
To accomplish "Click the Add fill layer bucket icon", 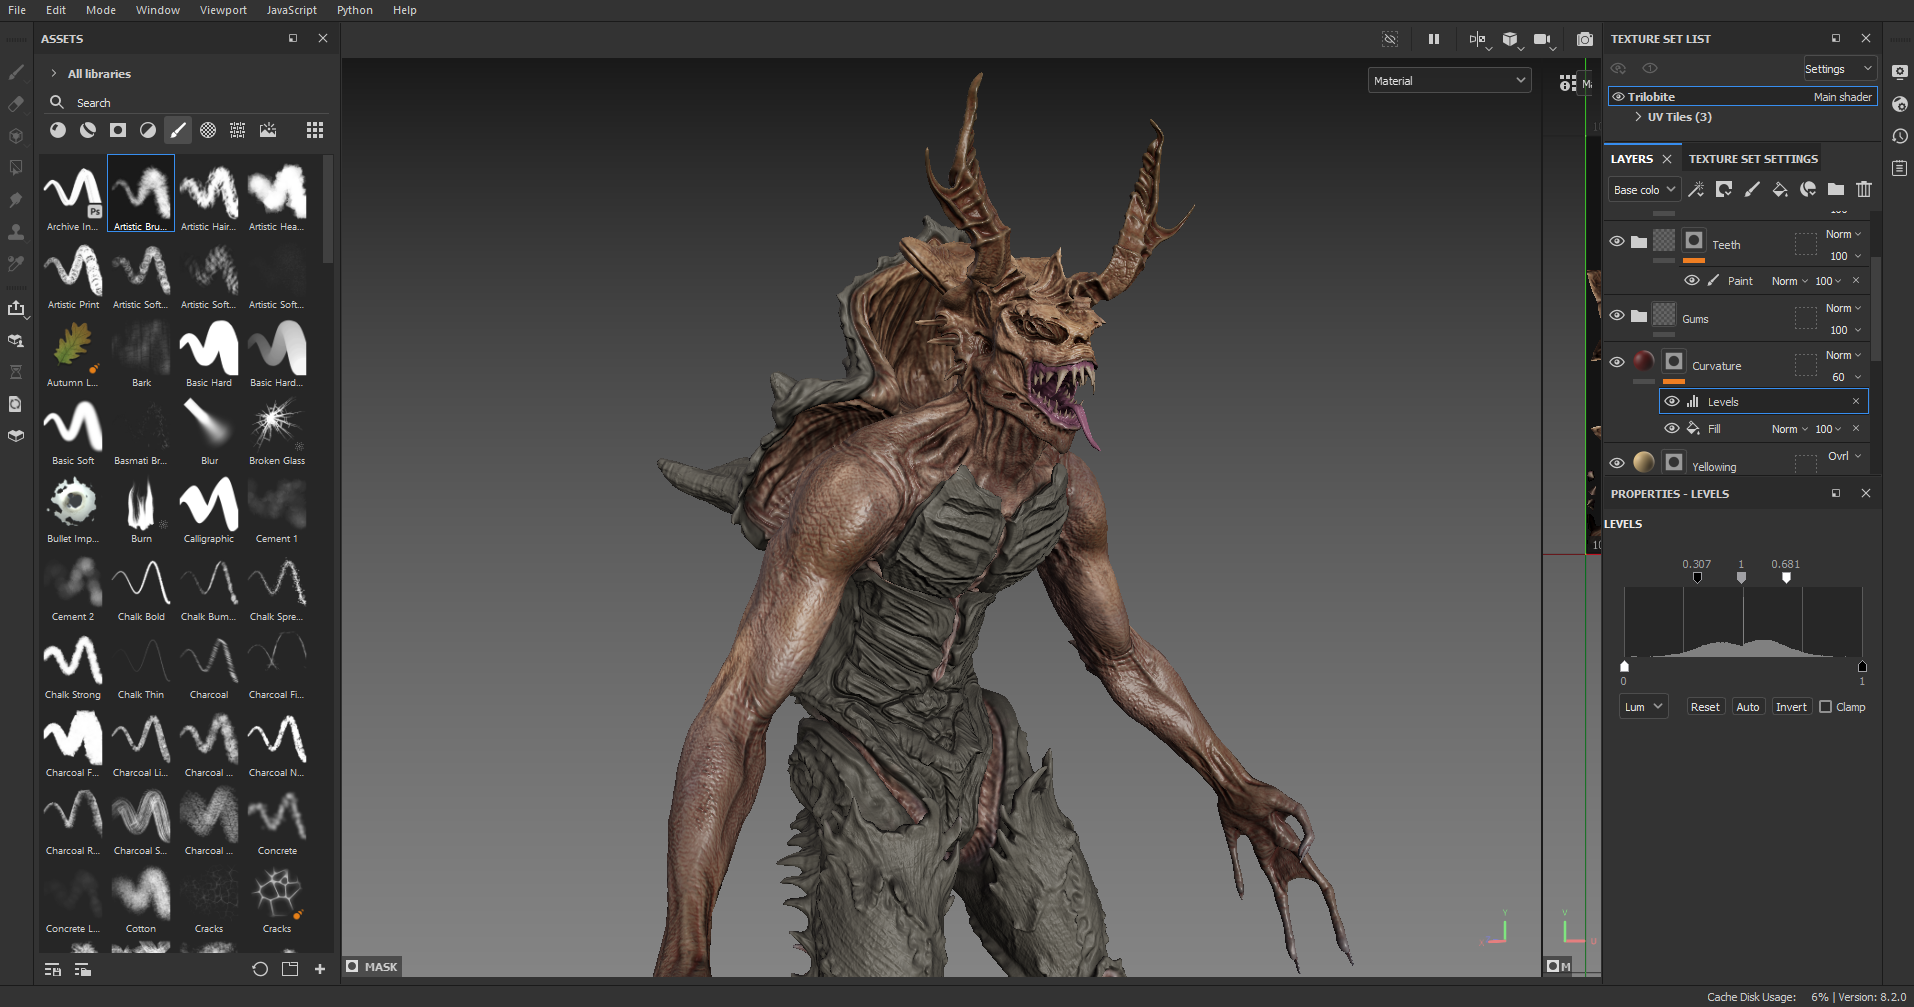I will pyautogui.click(x=1780, y=189).
